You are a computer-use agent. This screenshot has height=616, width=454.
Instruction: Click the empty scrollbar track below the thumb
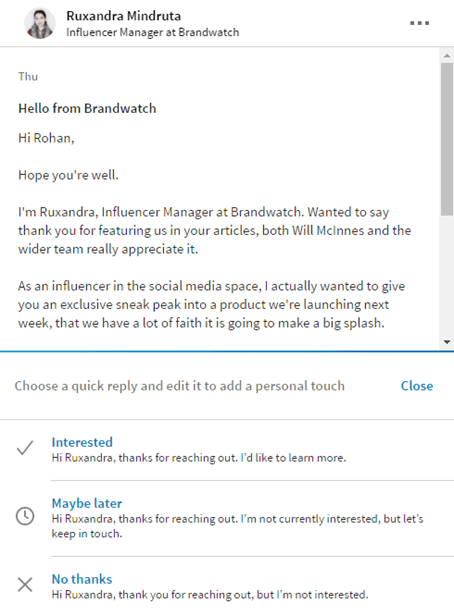click(447, 275)
